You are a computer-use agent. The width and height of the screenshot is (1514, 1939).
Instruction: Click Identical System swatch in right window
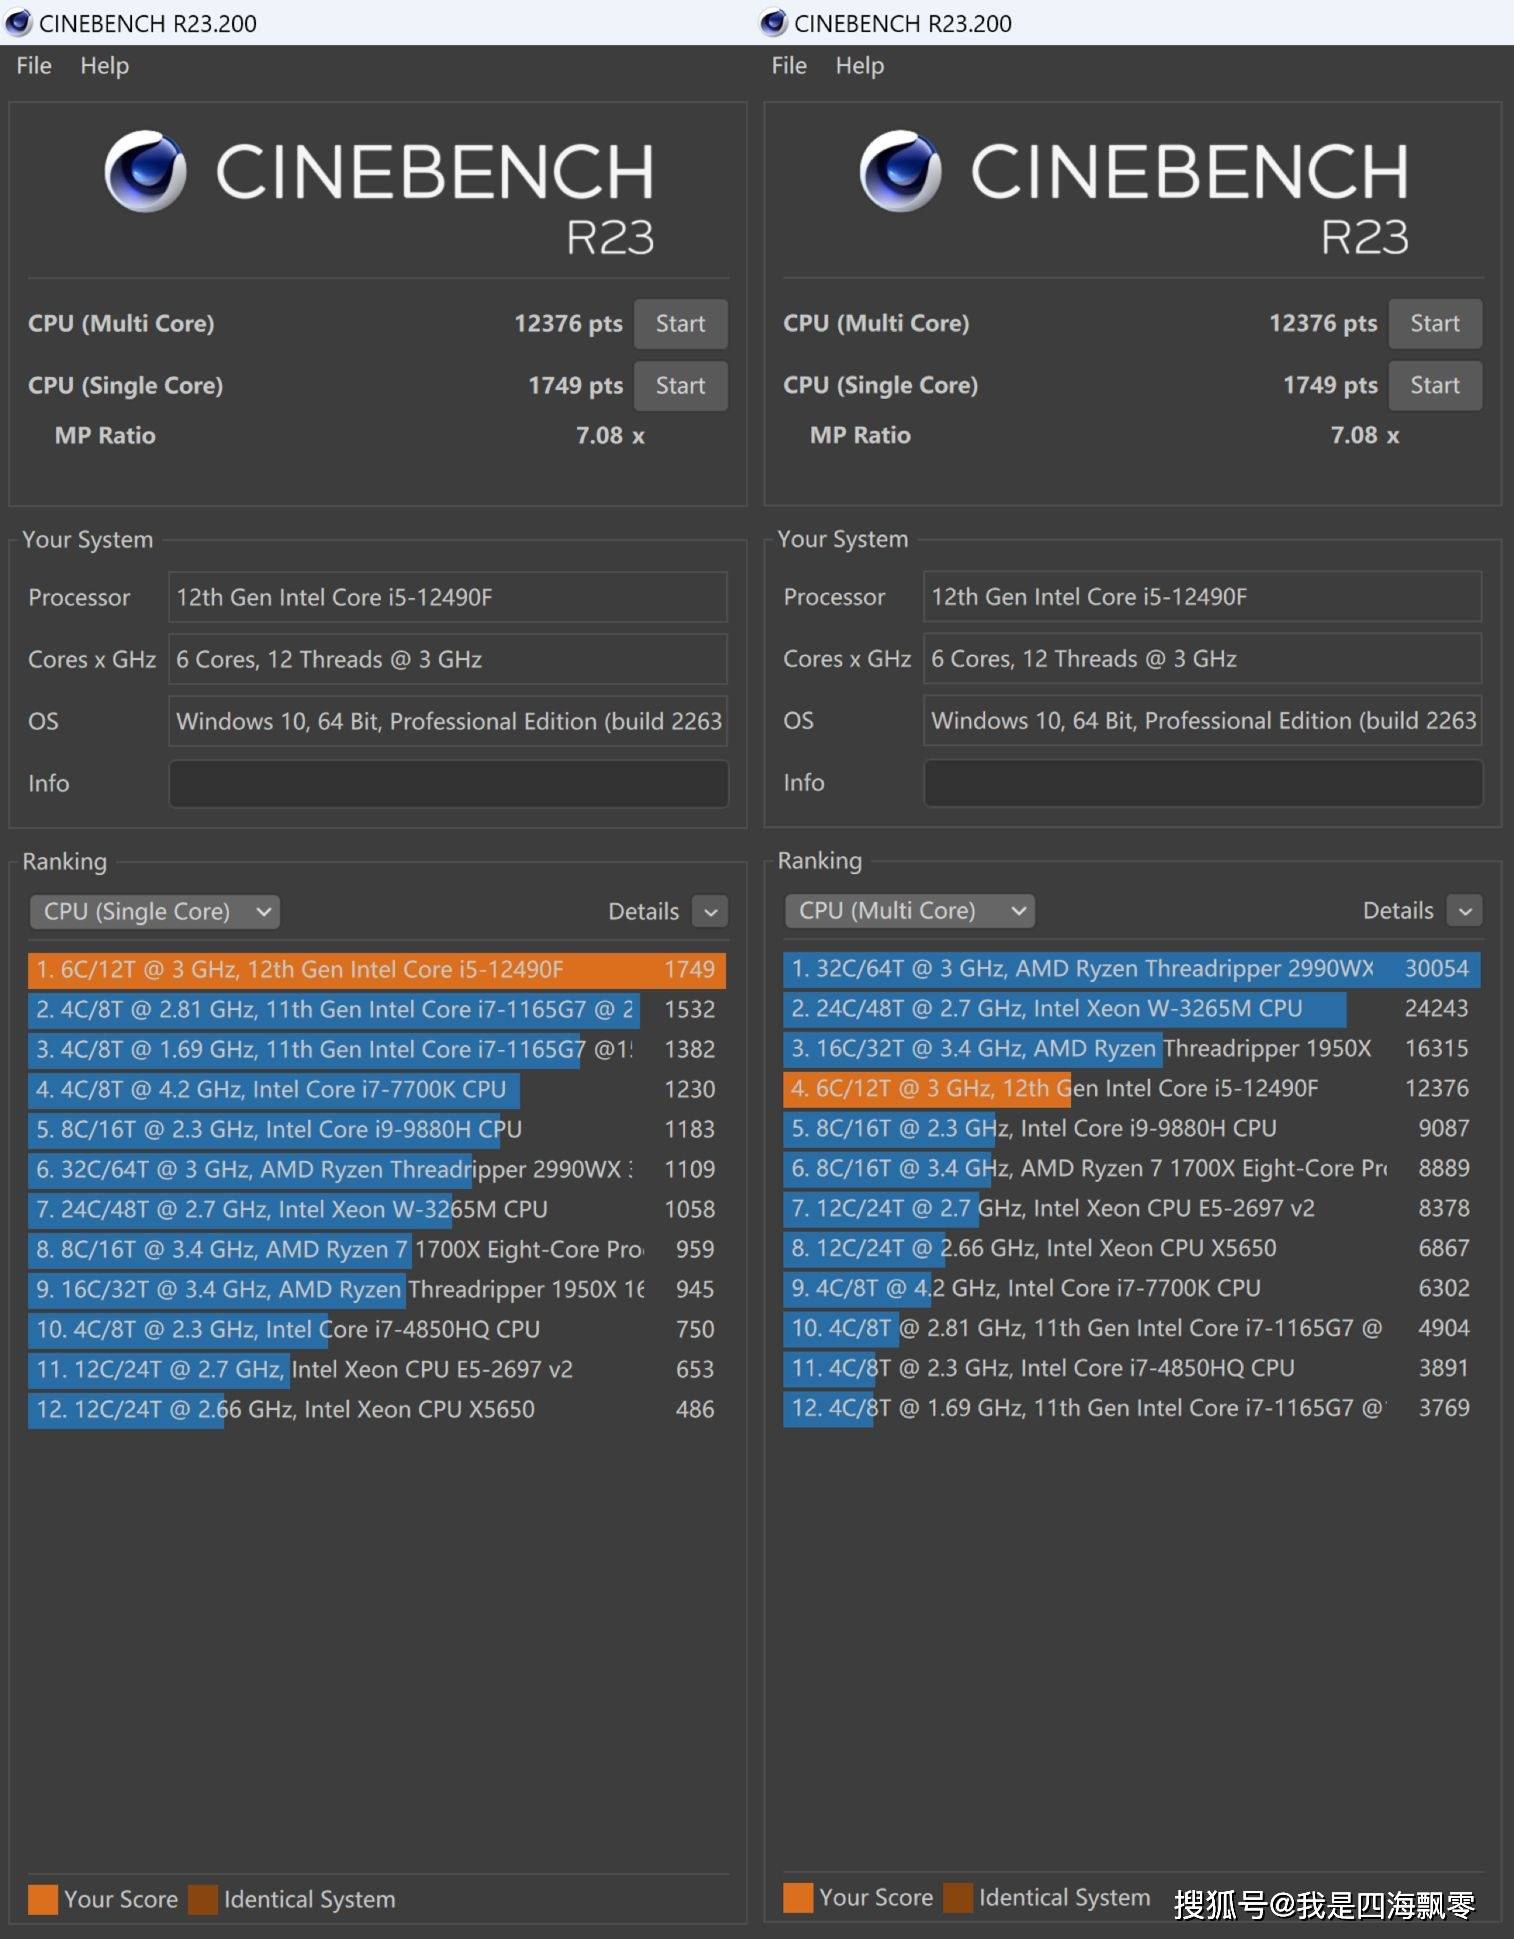click(x=958, y=1898)
